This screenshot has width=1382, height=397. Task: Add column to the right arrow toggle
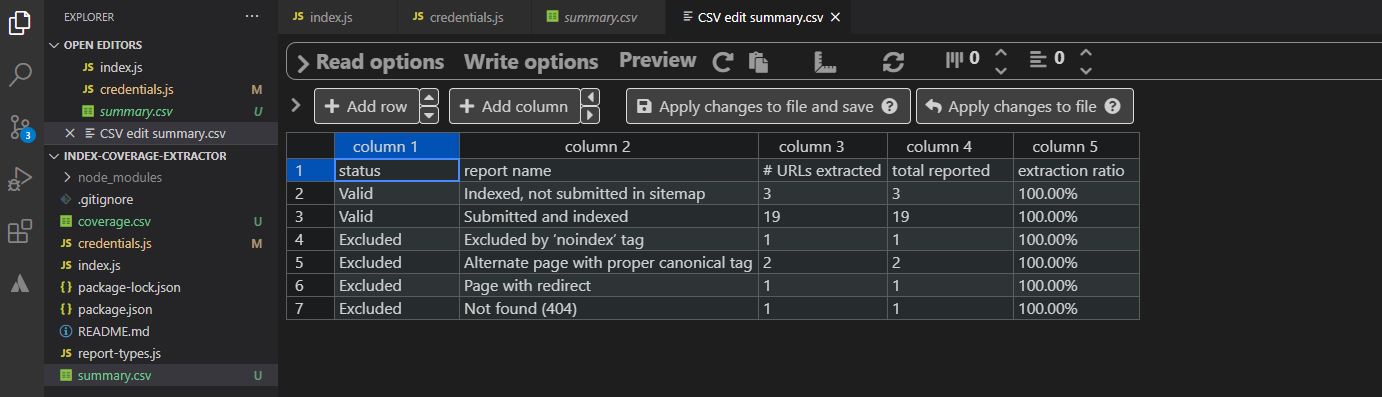[590, 114]
